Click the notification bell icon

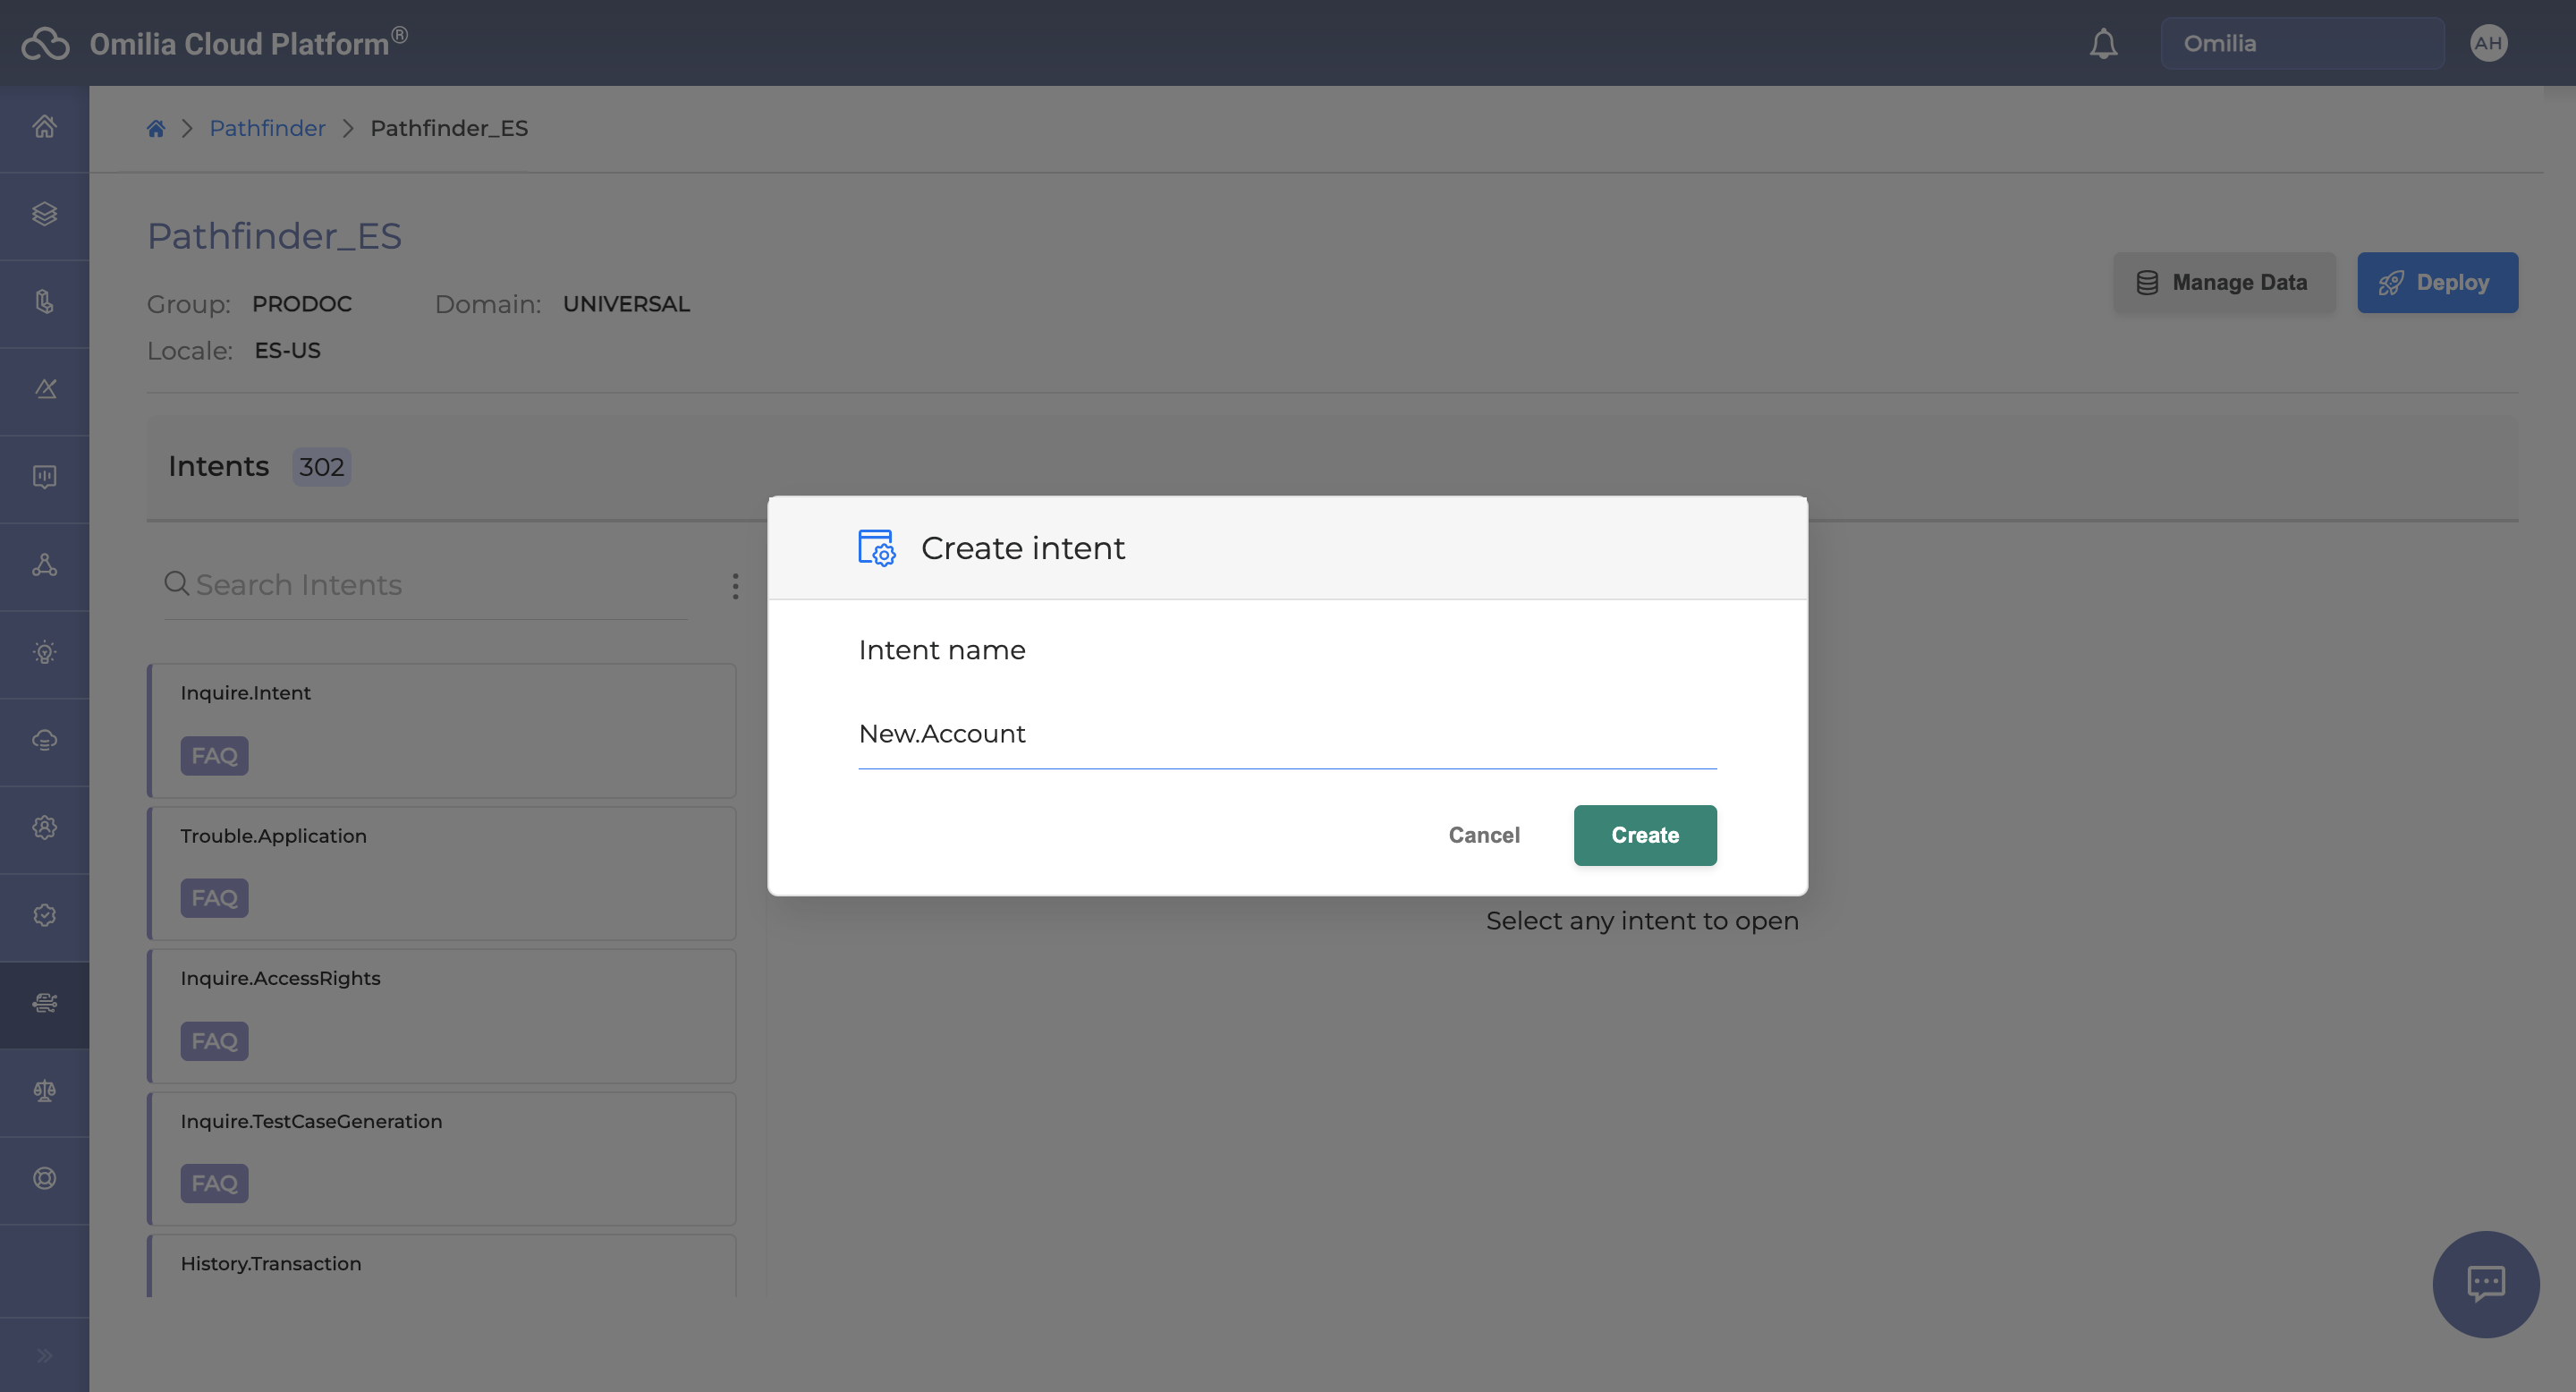point(2103,43)
